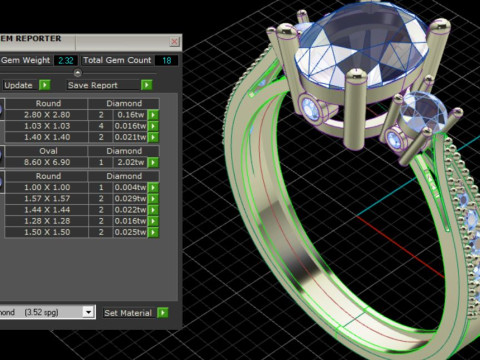Image resolution: width=480 pixels, height=360 pixels.
Task: Select the 1.00 X 1.00 size cell
Action: pos(47,188)
